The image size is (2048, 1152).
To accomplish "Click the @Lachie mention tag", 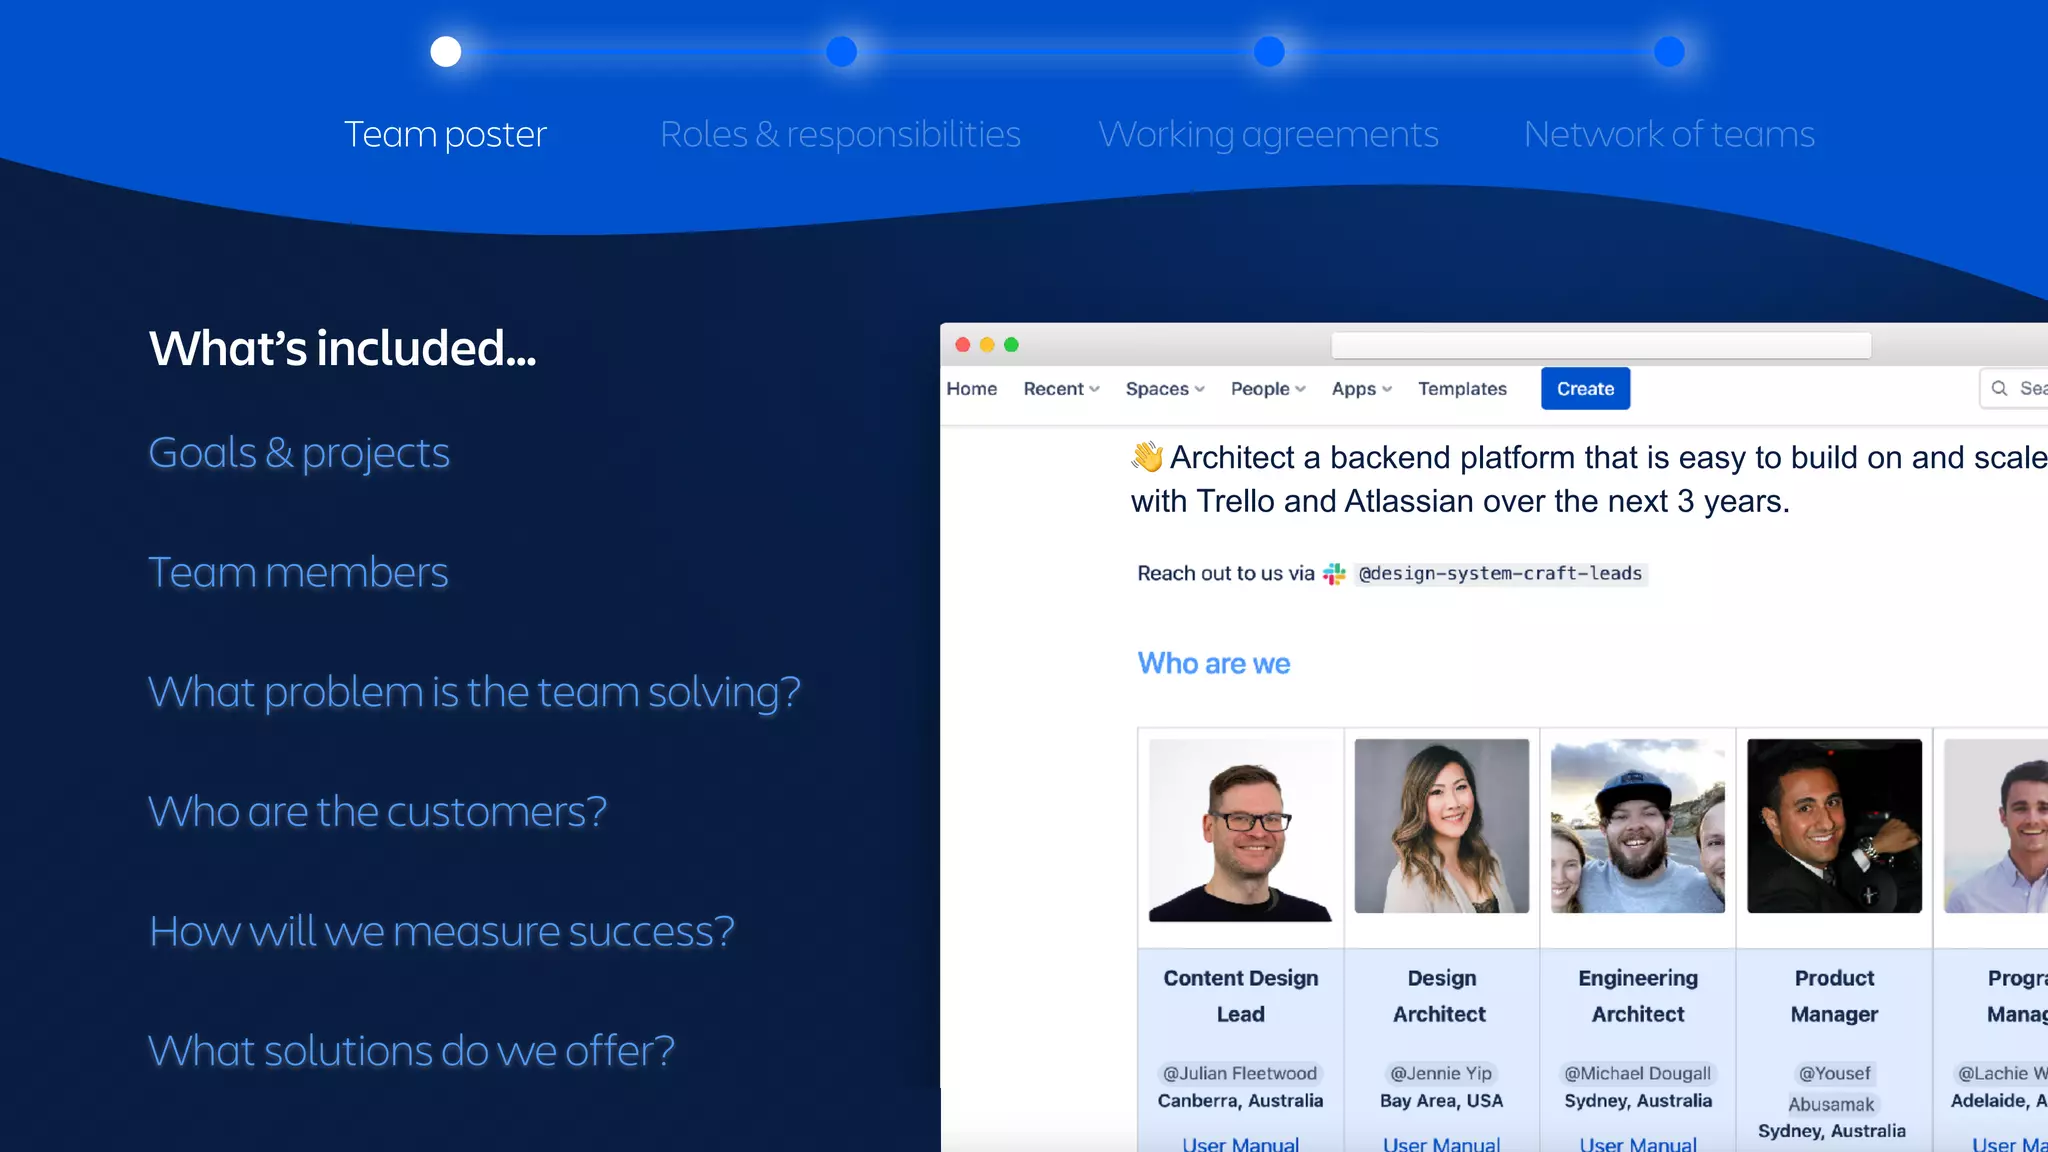I will pyautogui.click(x=2000, y=1074).
